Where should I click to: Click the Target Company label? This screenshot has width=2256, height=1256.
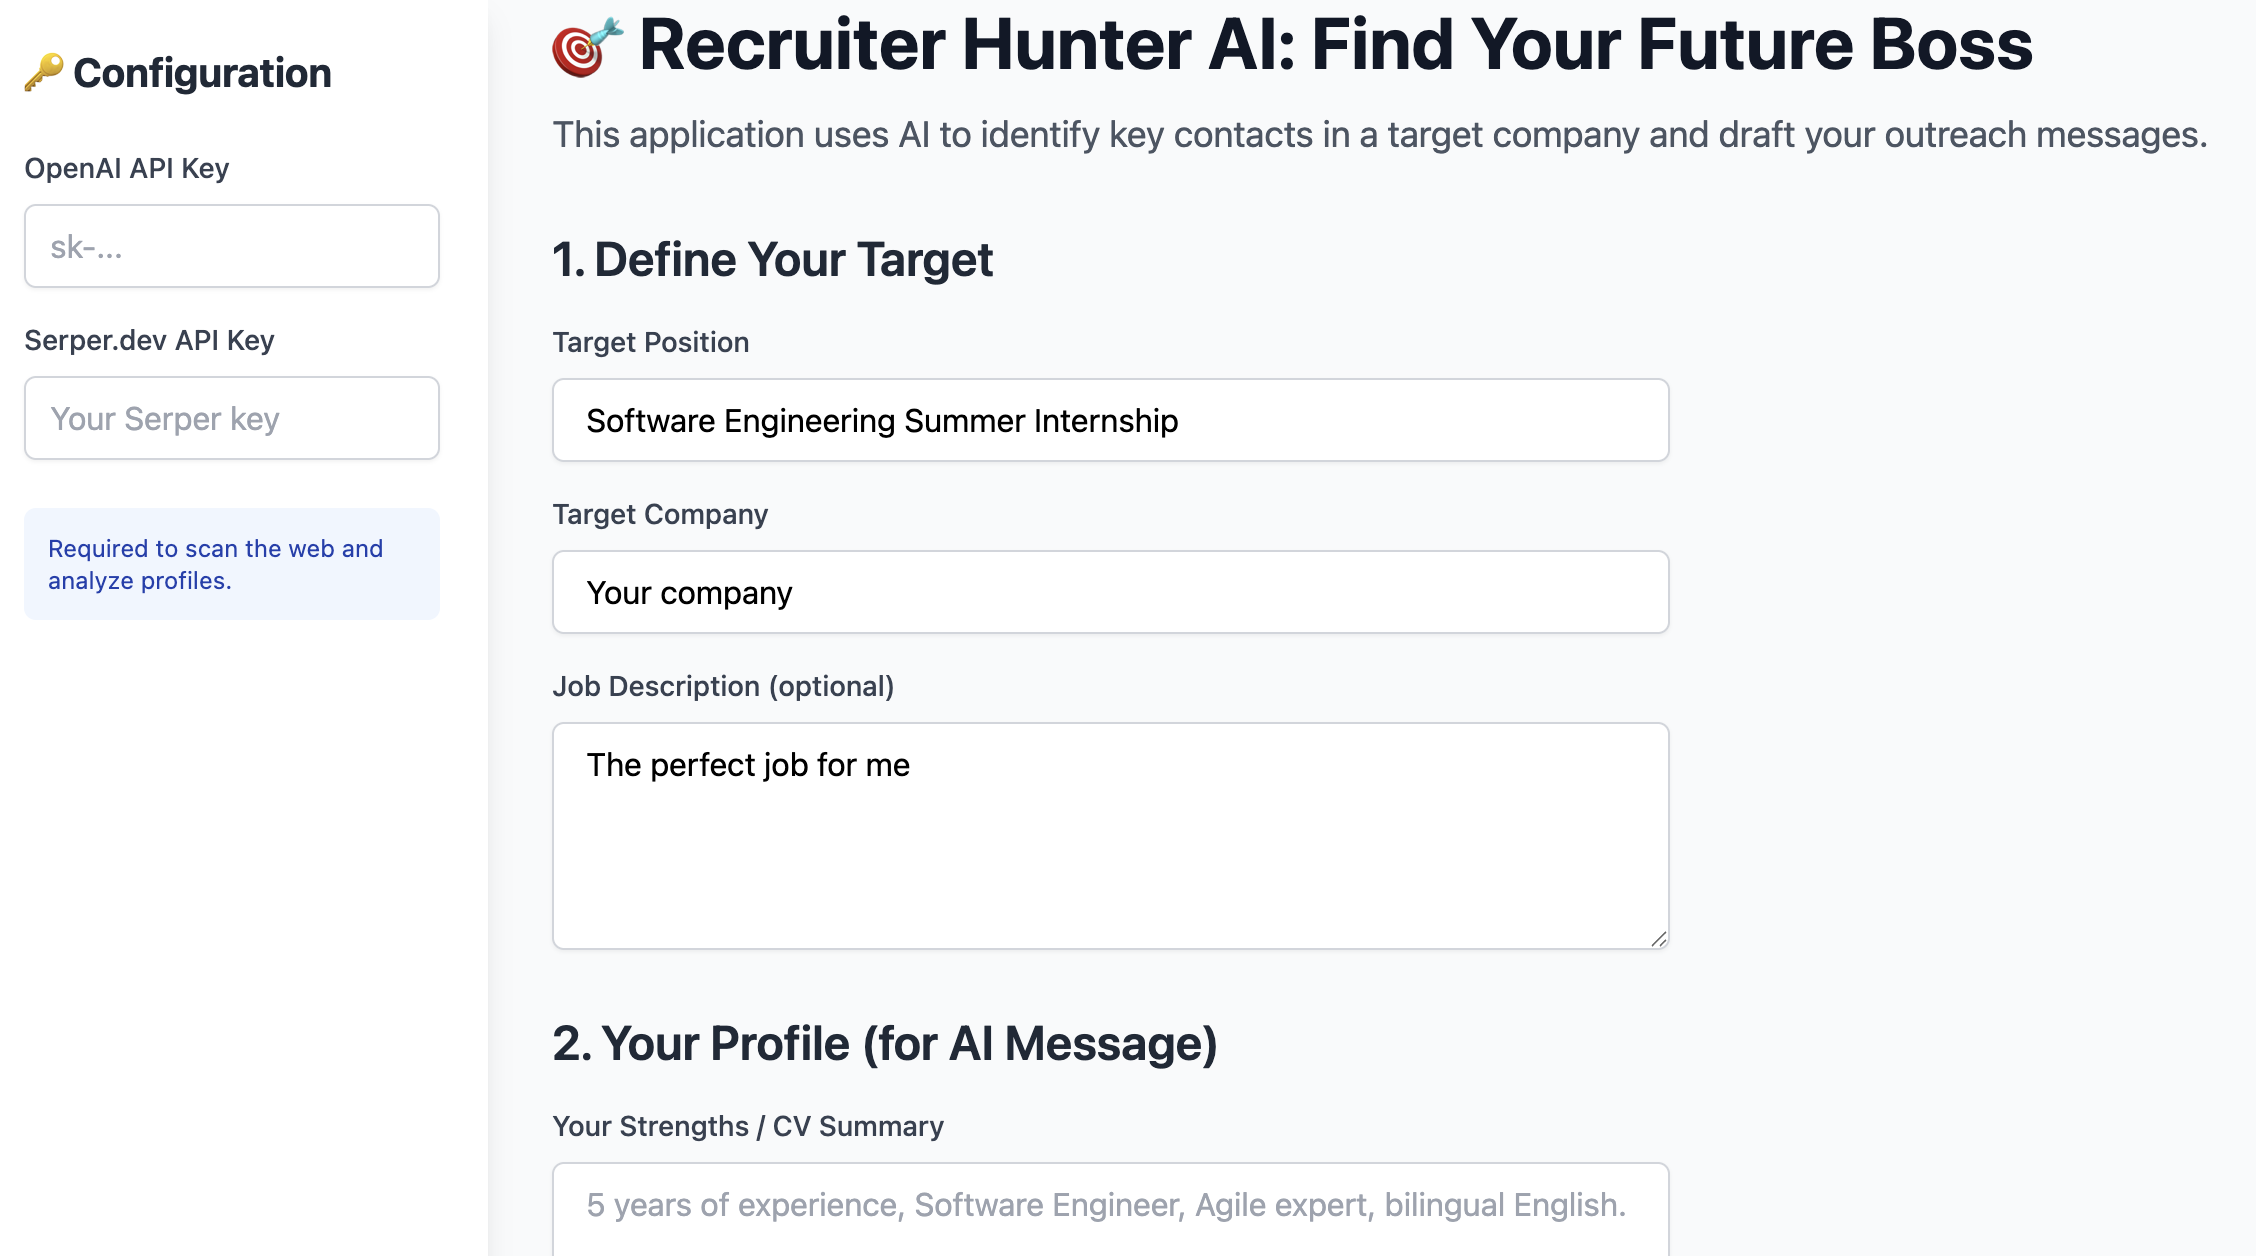point(659,514)
